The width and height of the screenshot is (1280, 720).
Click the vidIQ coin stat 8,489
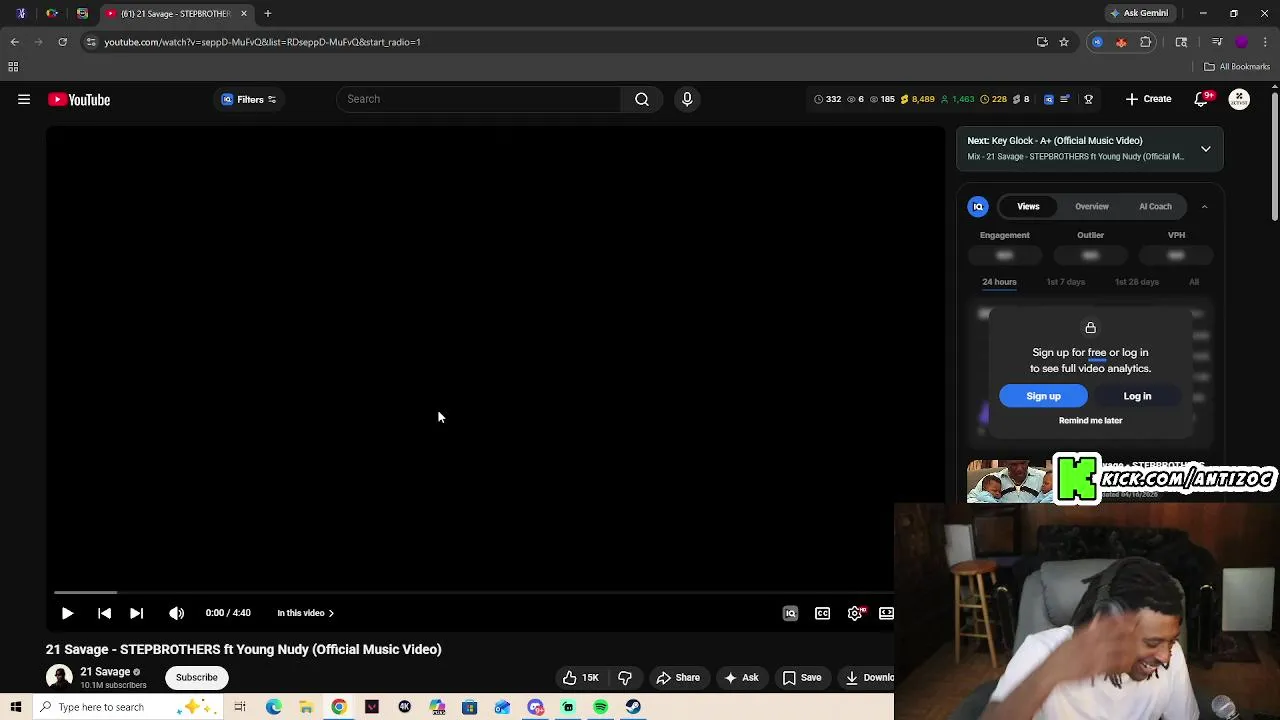tap(917, 99)
